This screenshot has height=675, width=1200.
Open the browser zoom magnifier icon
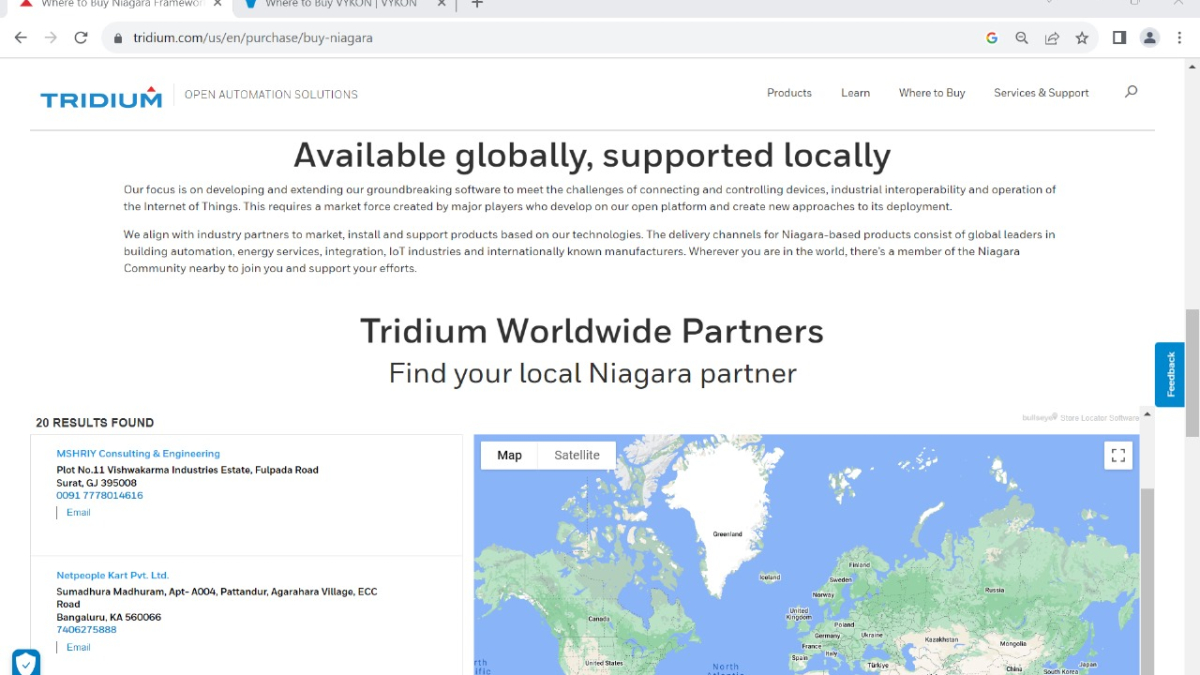[1022, 38]
